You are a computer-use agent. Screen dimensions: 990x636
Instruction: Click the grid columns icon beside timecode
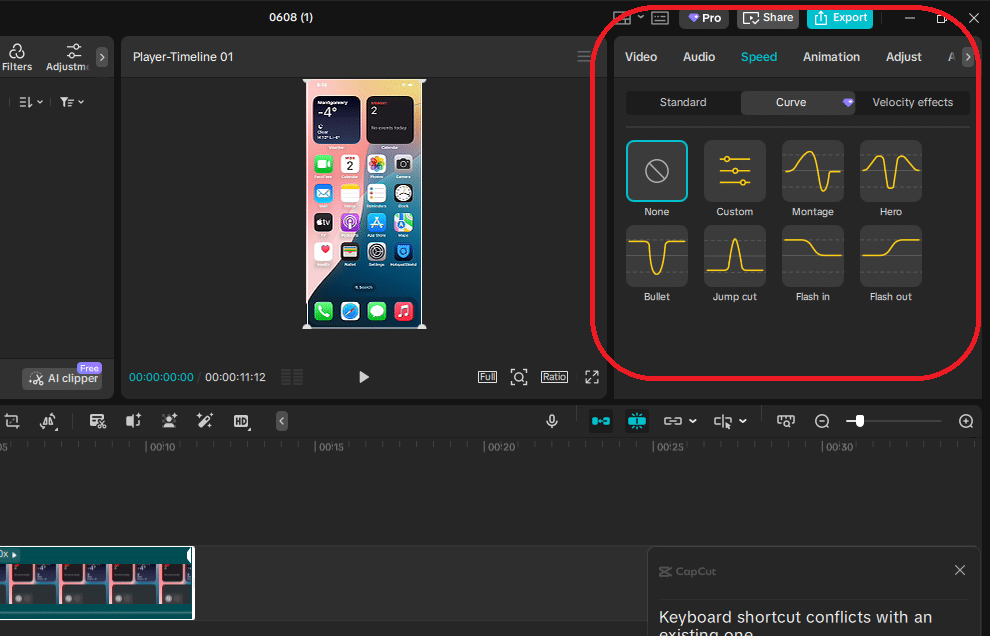pos(292,377)
